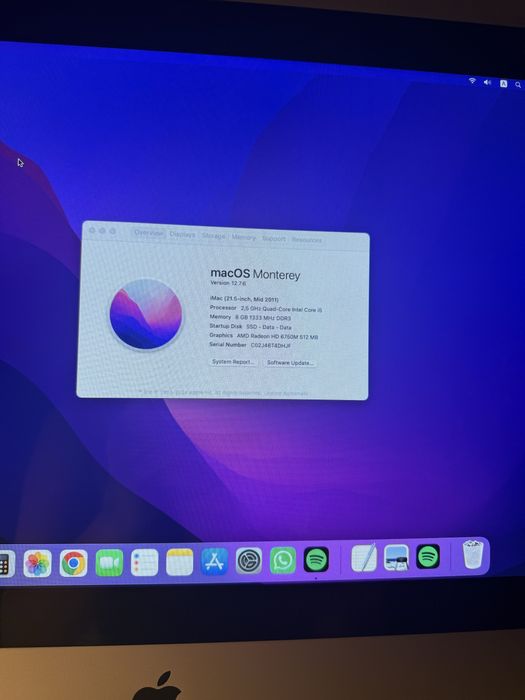Click the 'Version 12.7.6' text
The height and width of the screenshot is (700, 525).
pyautogui.click(x=228, y=283)
